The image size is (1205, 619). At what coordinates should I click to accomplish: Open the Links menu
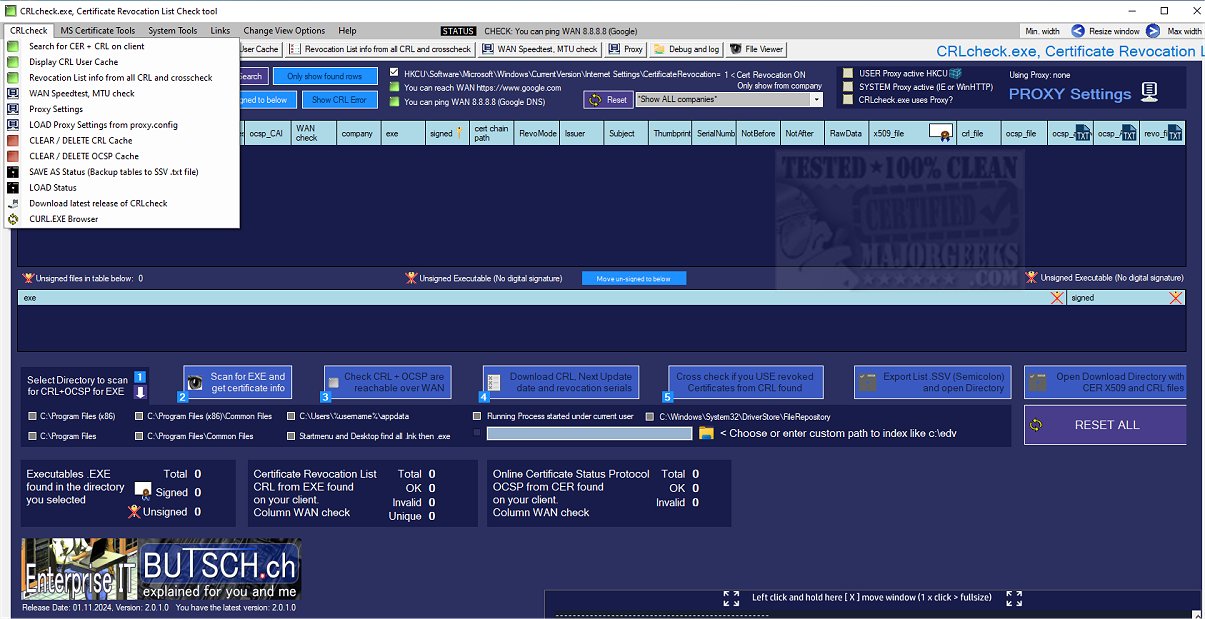pyautogui.click(x=220, y=31)
